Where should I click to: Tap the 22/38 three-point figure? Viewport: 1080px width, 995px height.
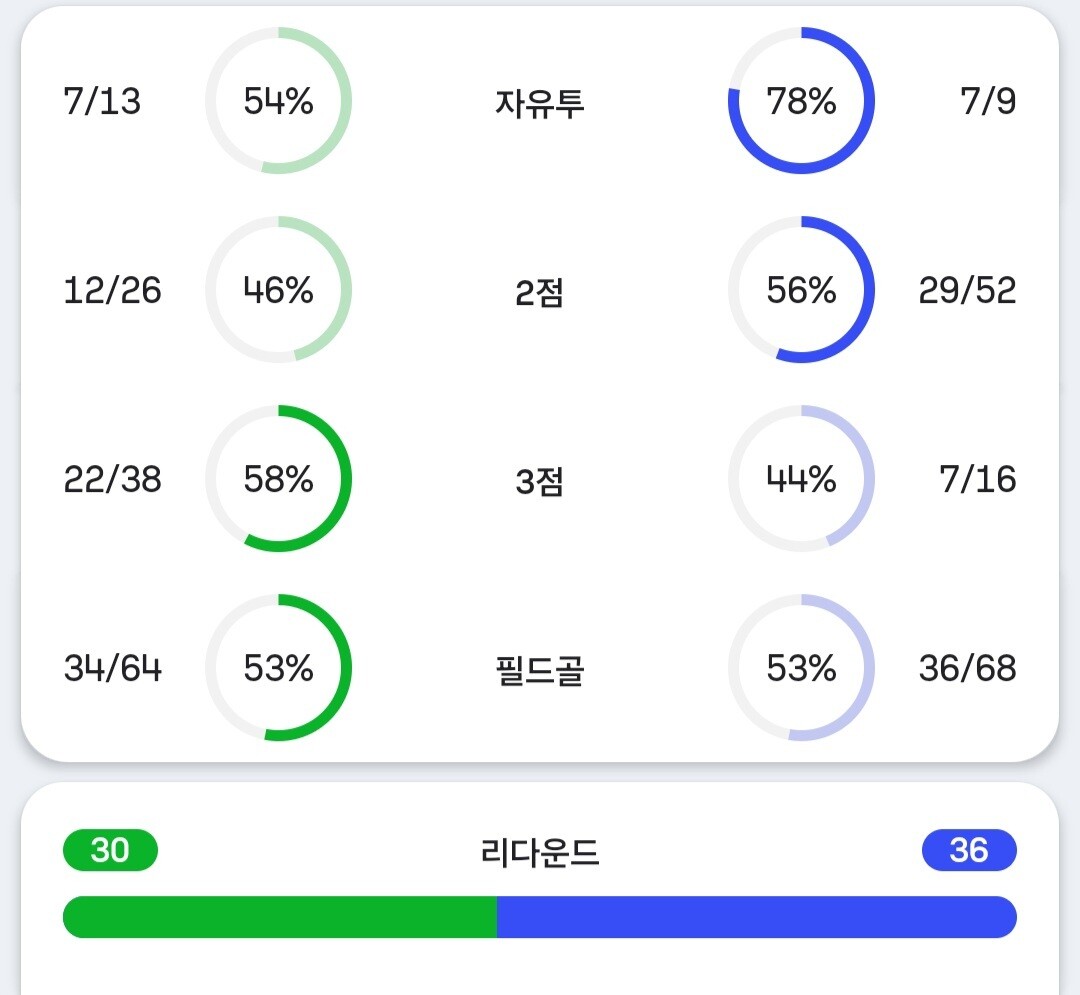coord(112,479)
